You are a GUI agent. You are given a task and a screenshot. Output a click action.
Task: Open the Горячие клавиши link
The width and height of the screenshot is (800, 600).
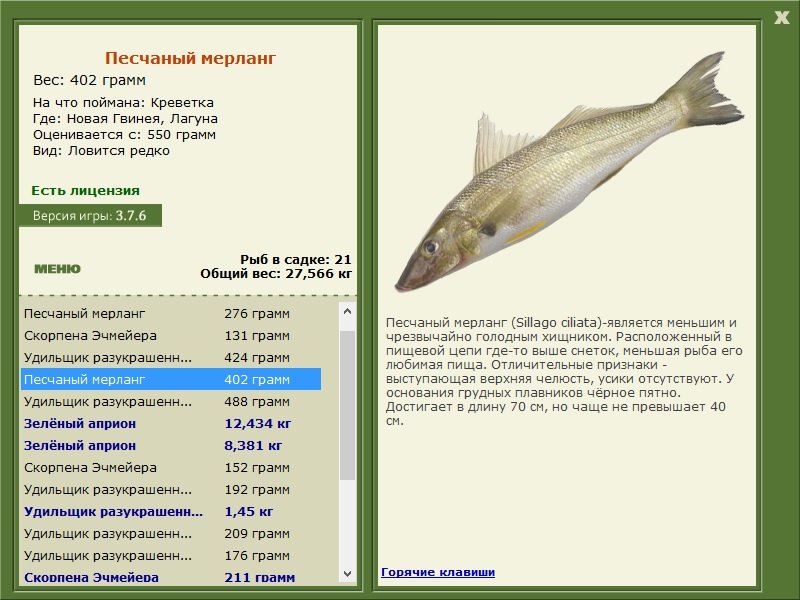click(x=438, y=572)
